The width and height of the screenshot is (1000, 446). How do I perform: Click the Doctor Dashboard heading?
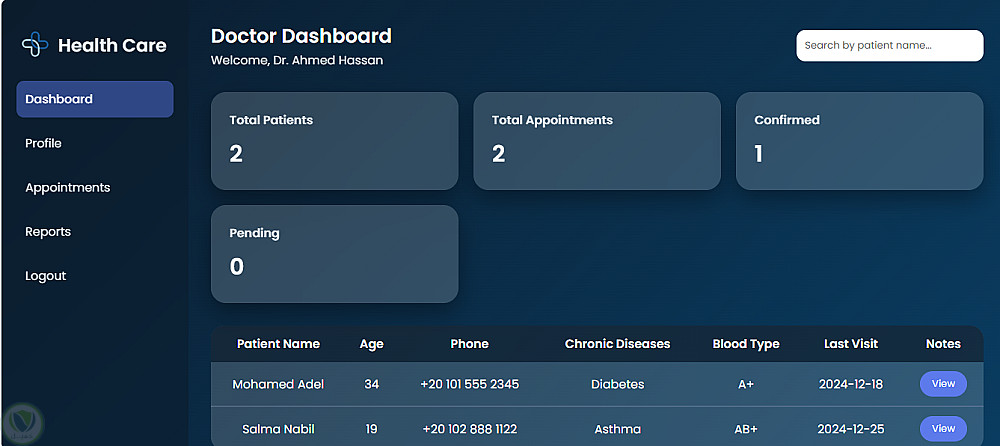point(301,36)
